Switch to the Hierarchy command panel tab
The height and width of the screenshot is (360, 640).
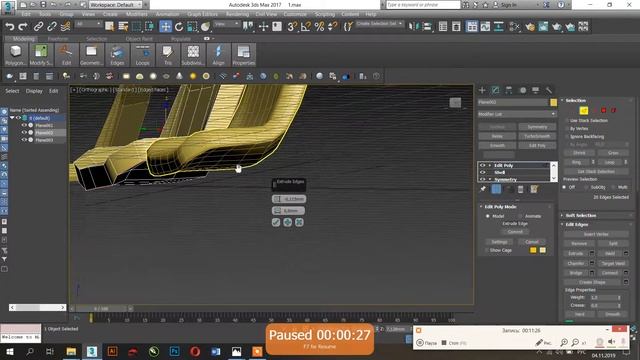pos(509,90)
